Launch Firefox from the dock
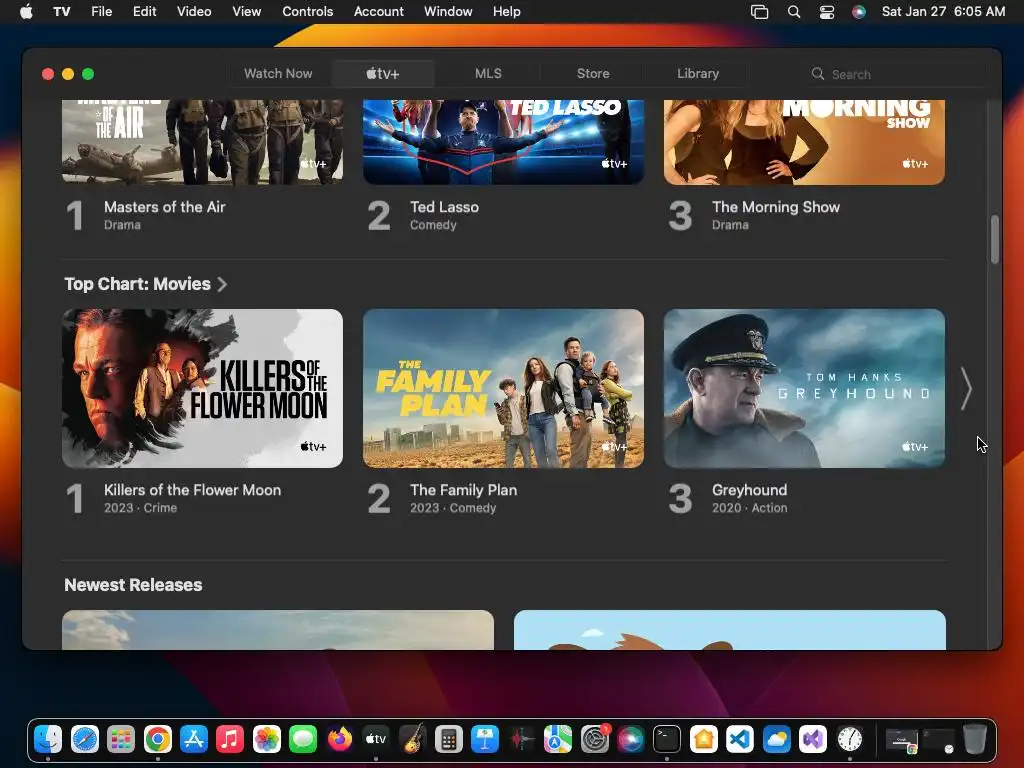The image size is (1024, 768). point(340,739)
